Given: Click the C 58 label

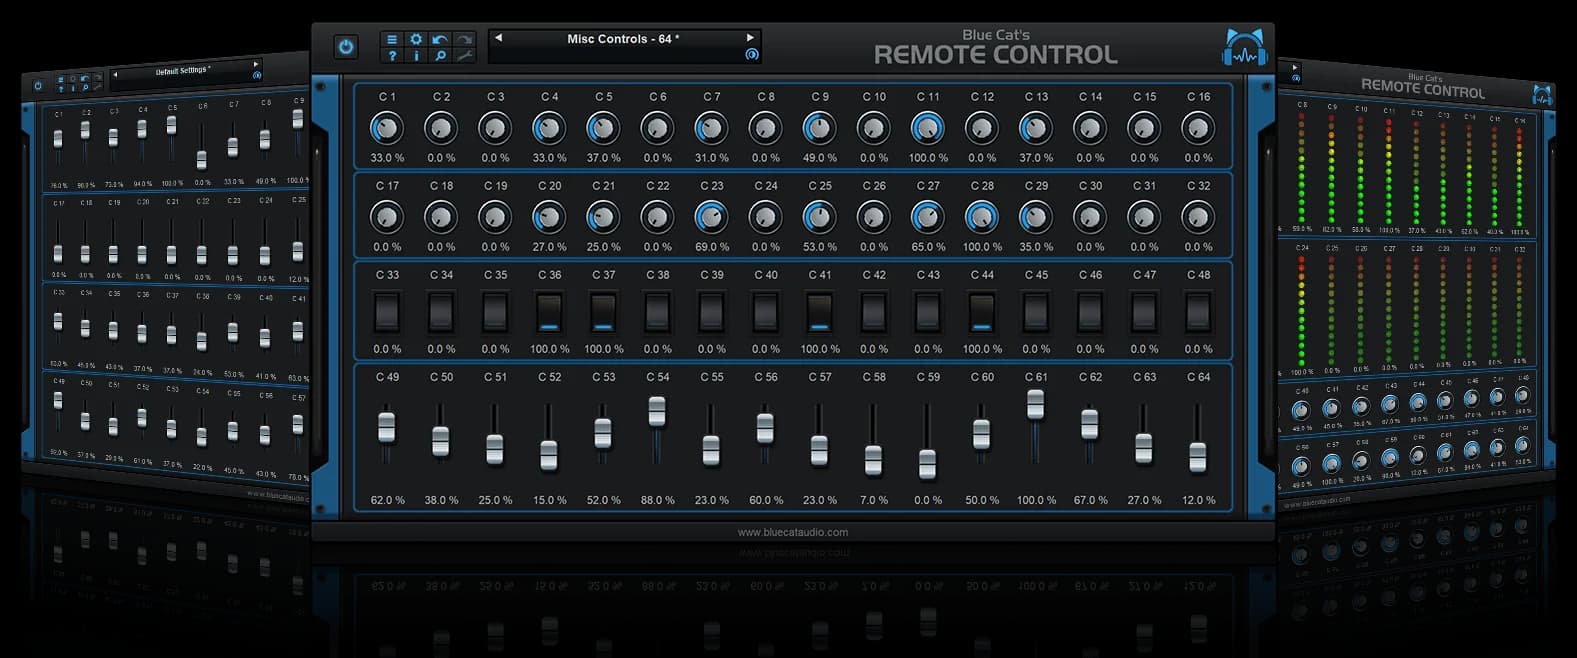Looking at the screenshot, I should coord(874,377).
